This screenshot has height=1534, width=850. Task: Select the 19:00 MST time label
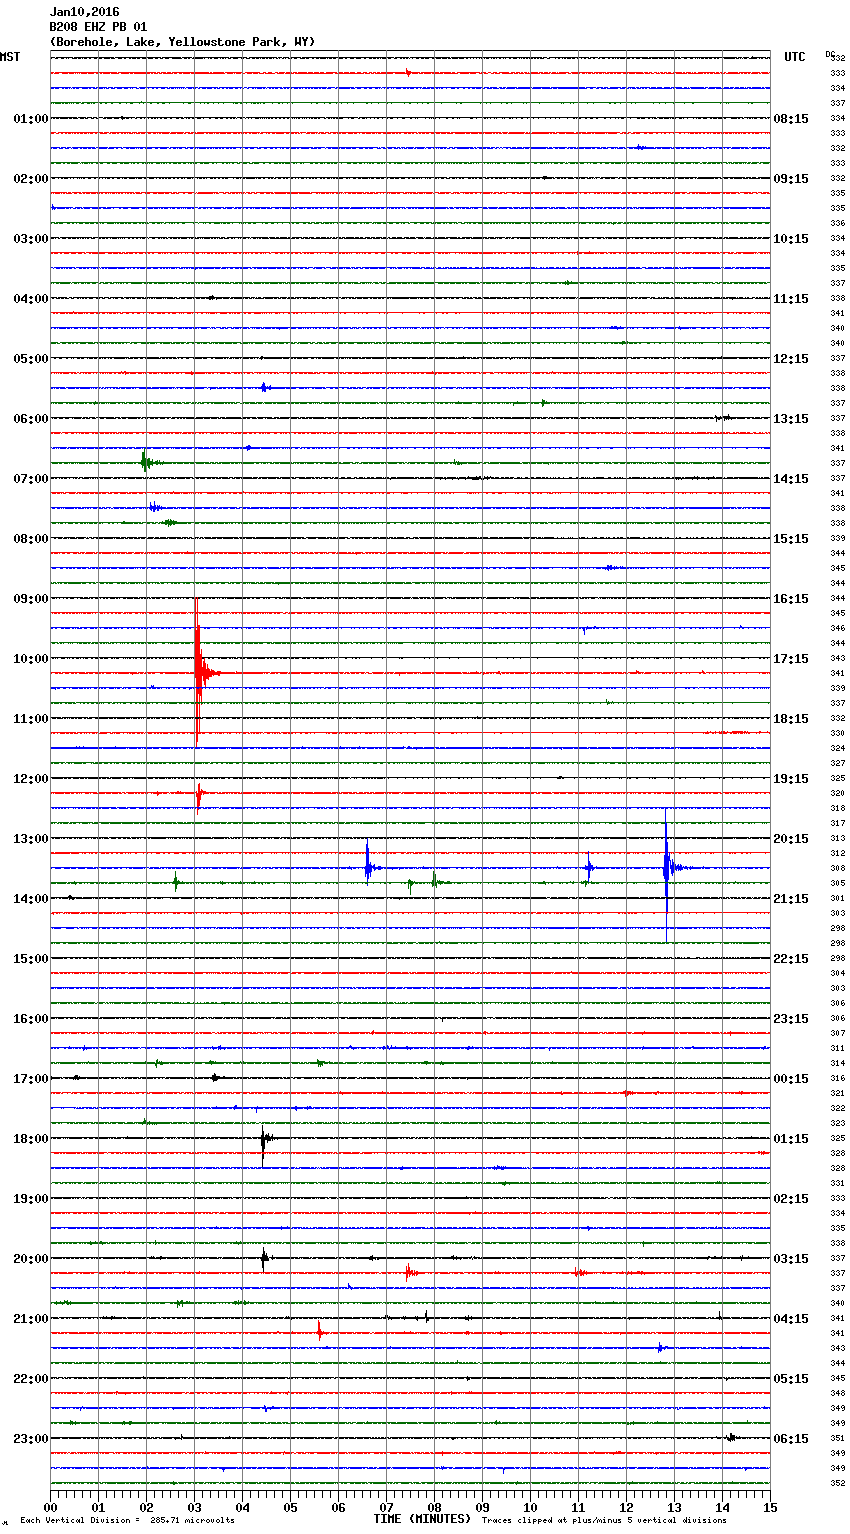31,1199
